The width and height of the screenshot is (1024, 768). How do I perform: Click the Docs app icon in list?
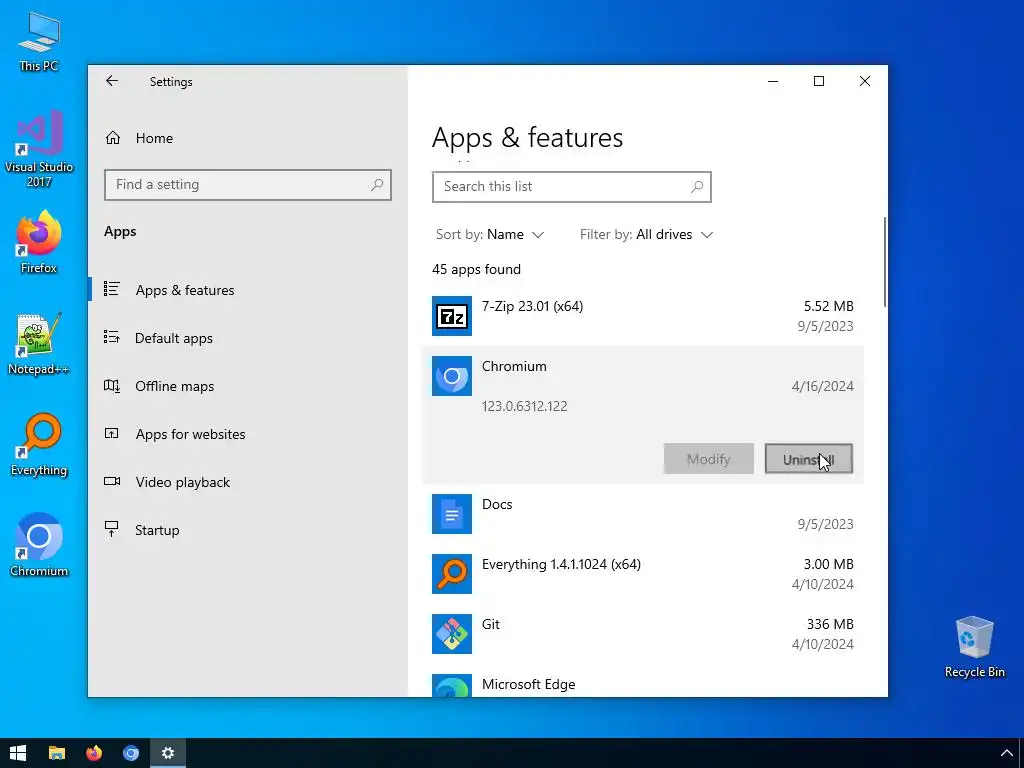point(452,514)
